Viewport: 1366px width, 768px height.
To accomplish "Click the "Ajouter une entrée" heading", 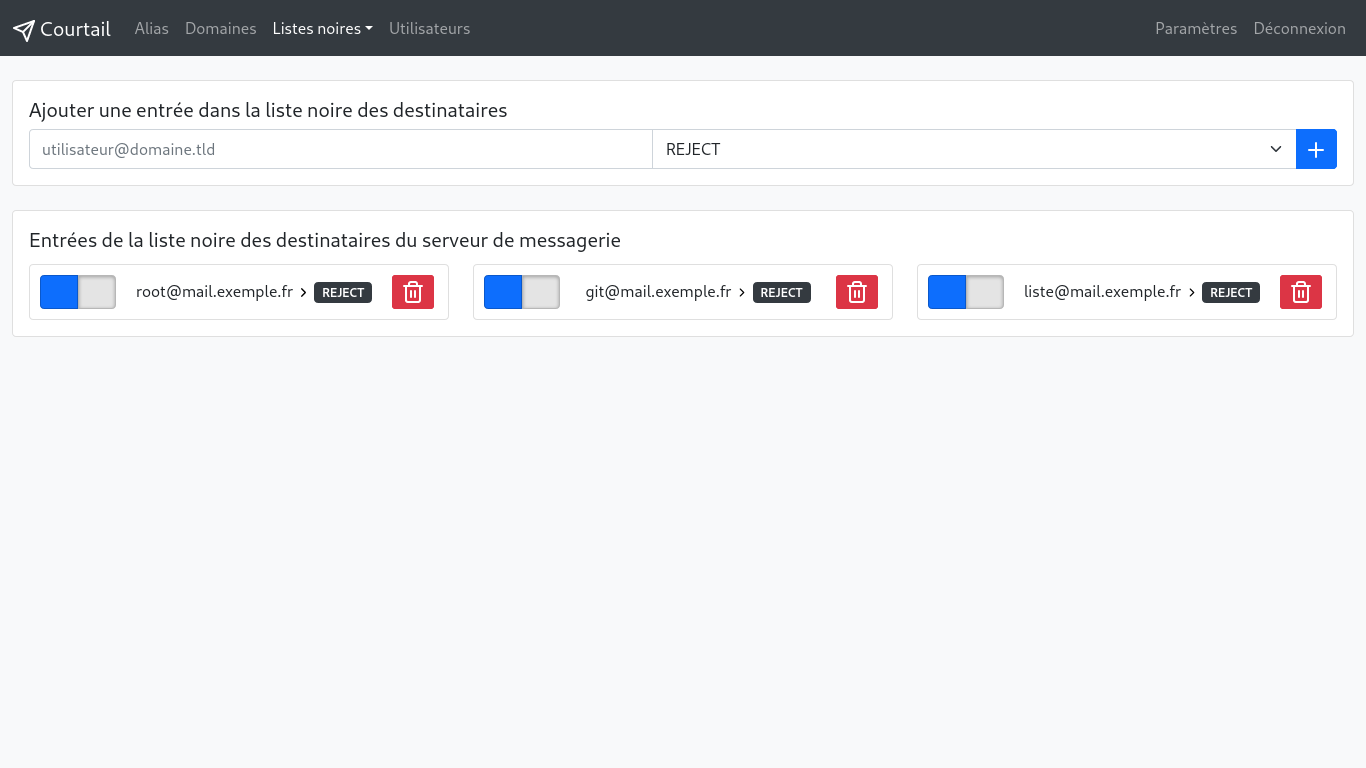I will pos(268,110).
